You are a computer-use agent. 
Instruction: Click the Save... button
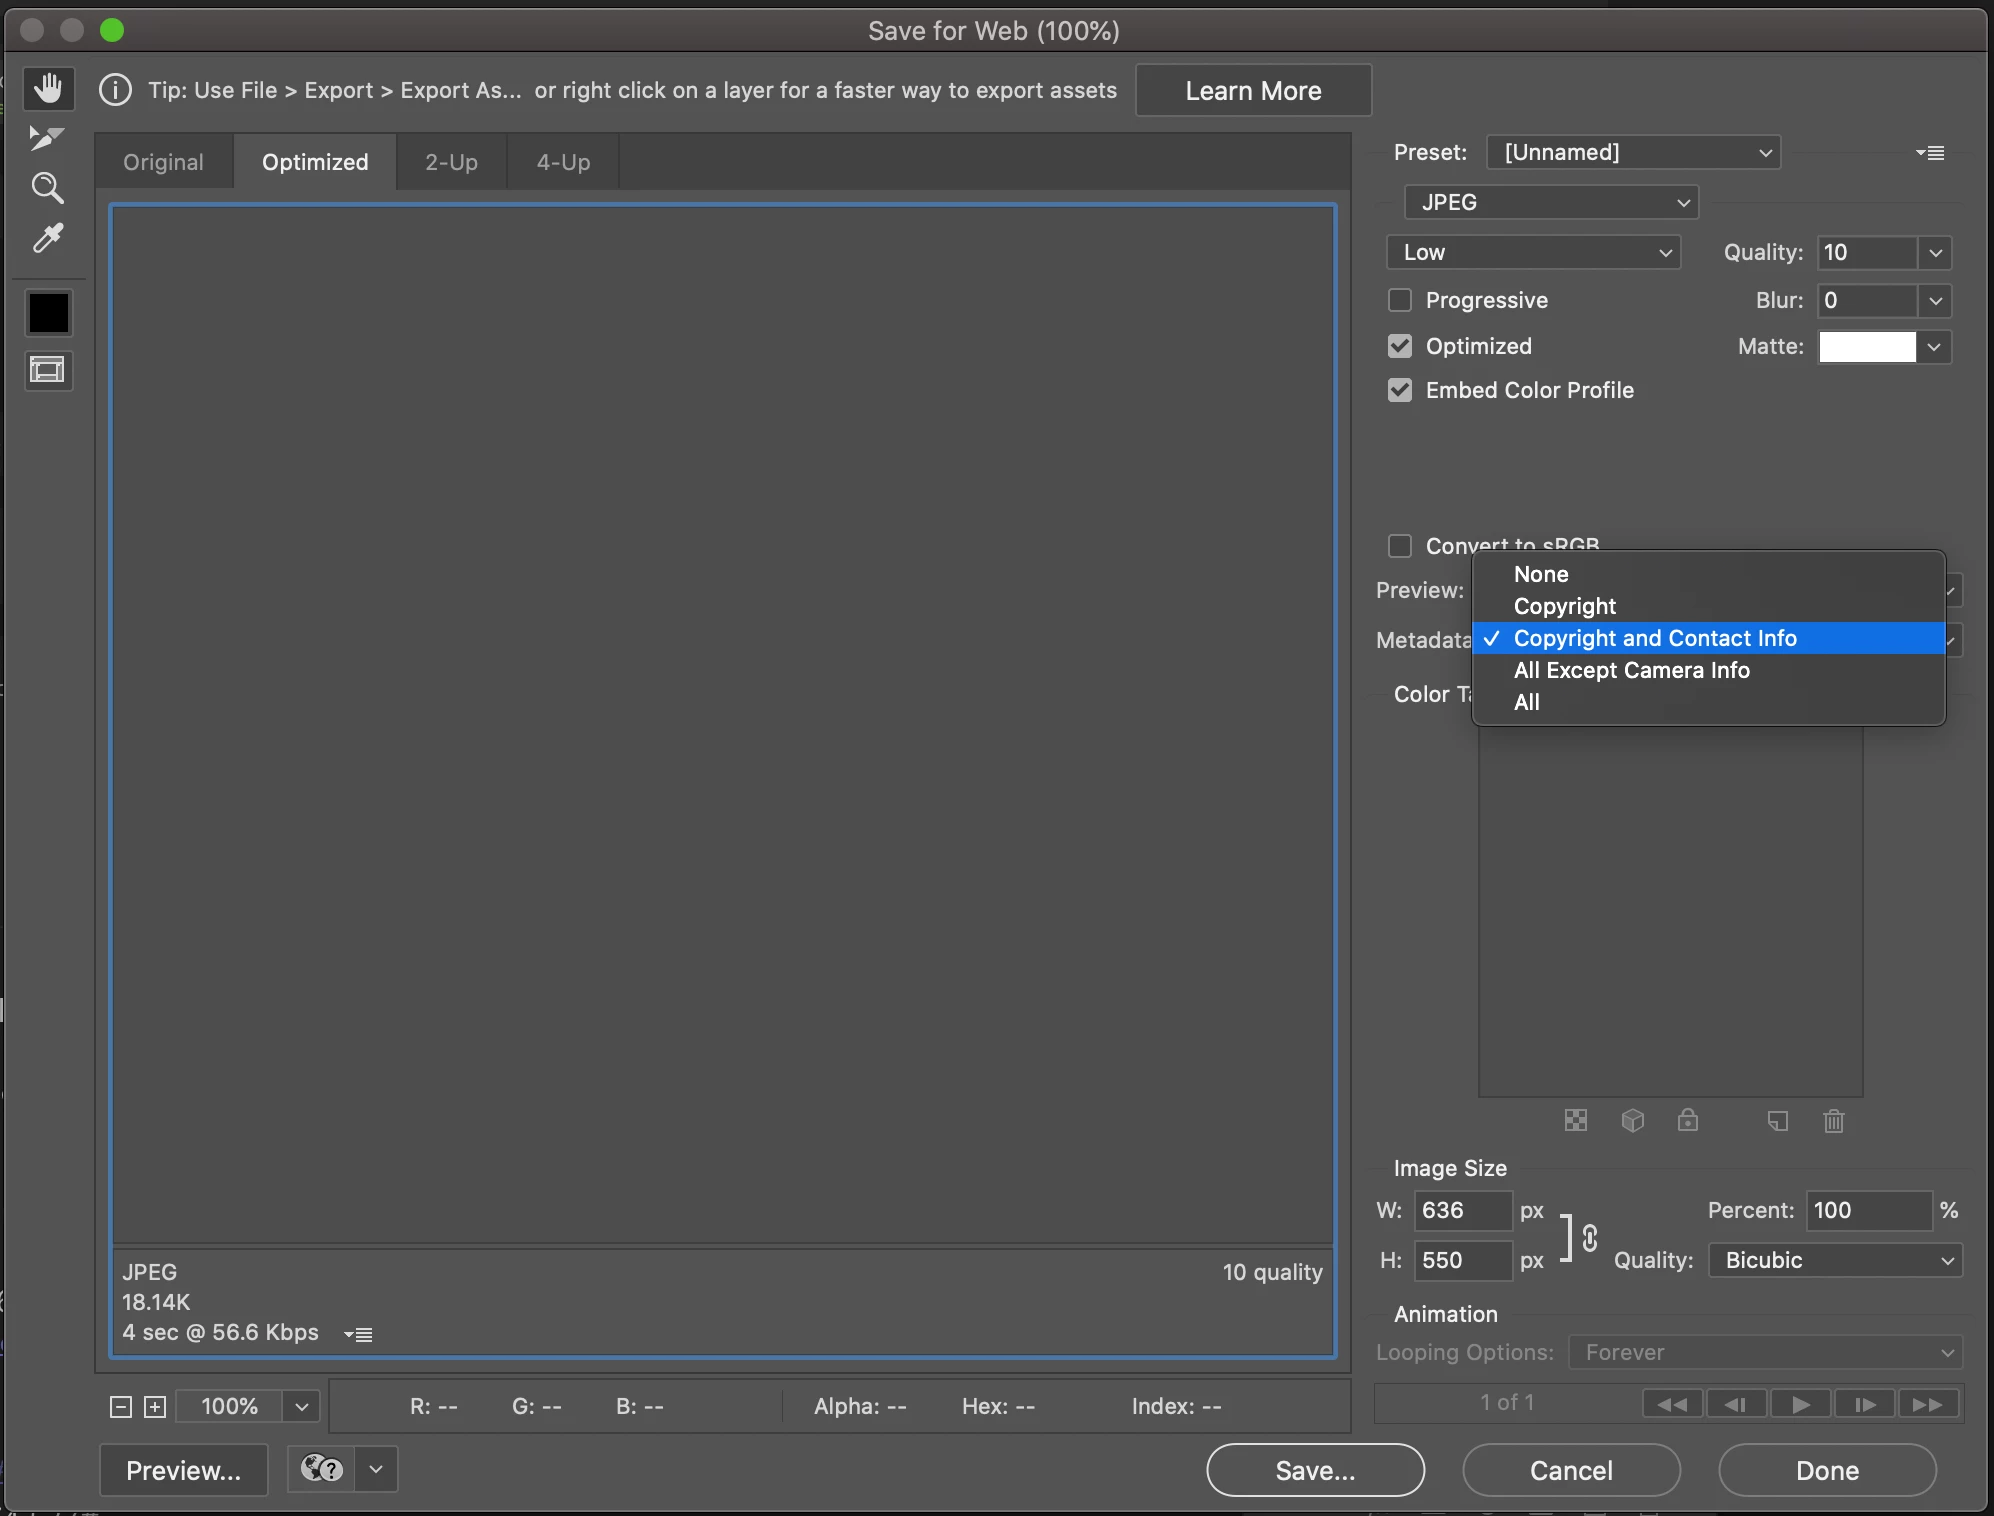tap(1315, 1470)
